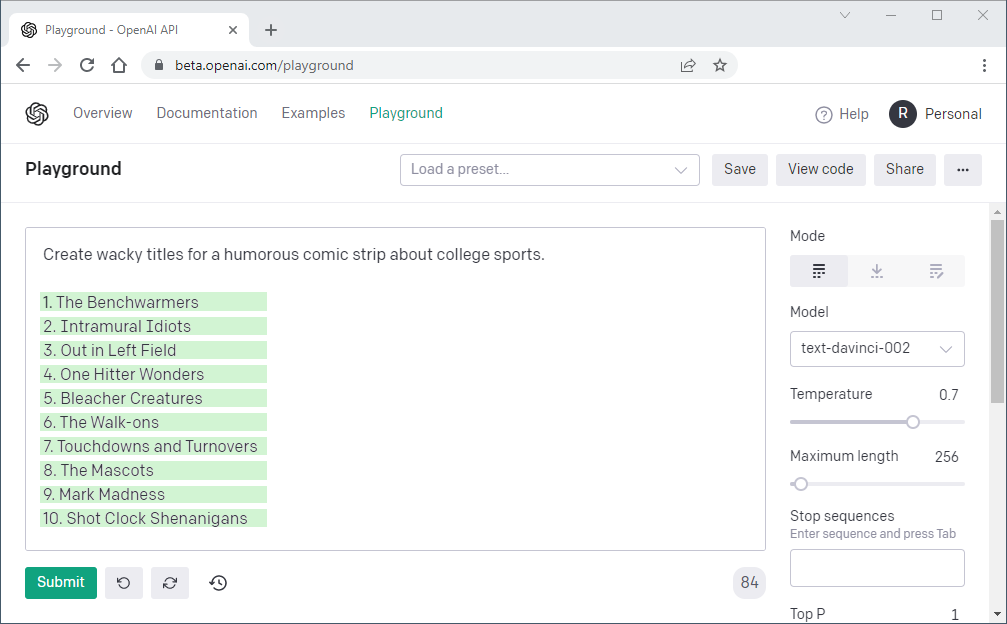
Task: Open the Chrome three-dot menu
Action: 984,65
